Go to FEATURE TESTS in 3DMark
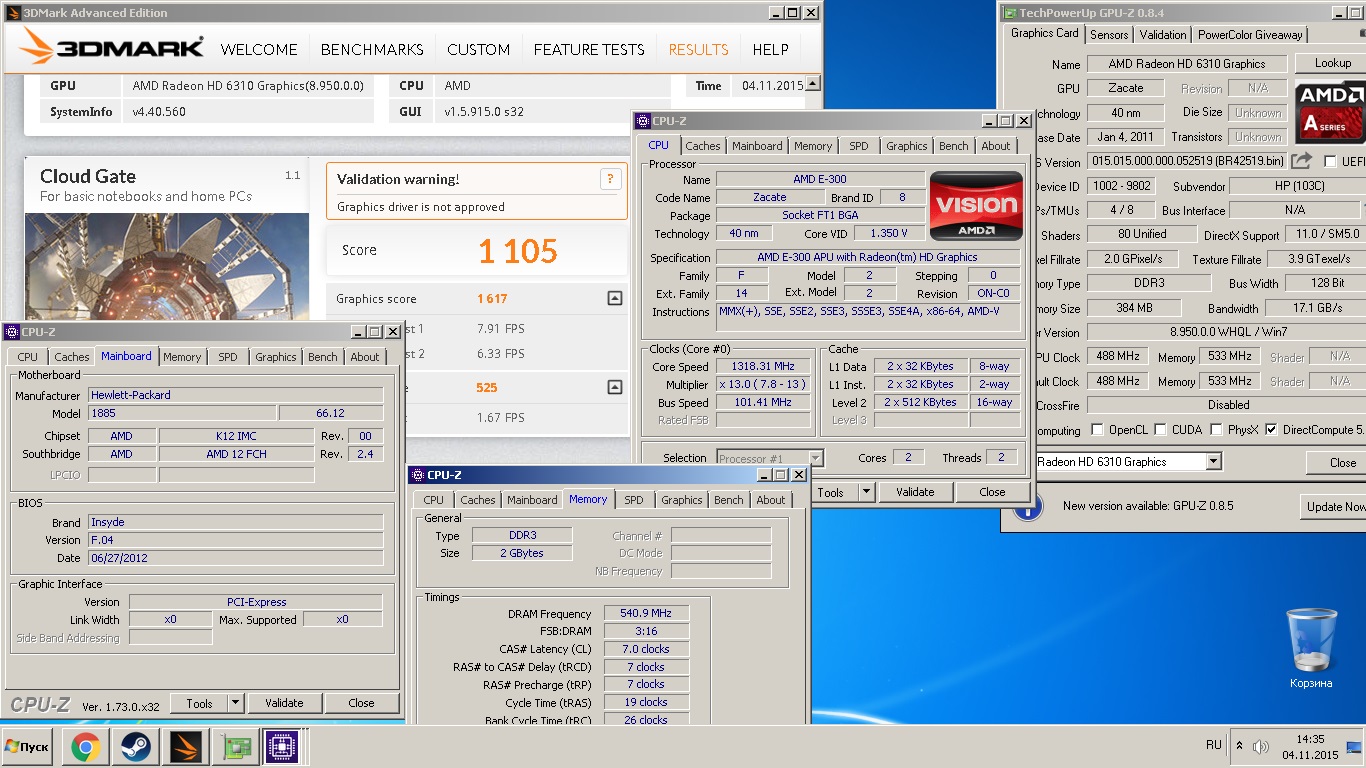This screenshot has width=1366, height=768. 589,49
